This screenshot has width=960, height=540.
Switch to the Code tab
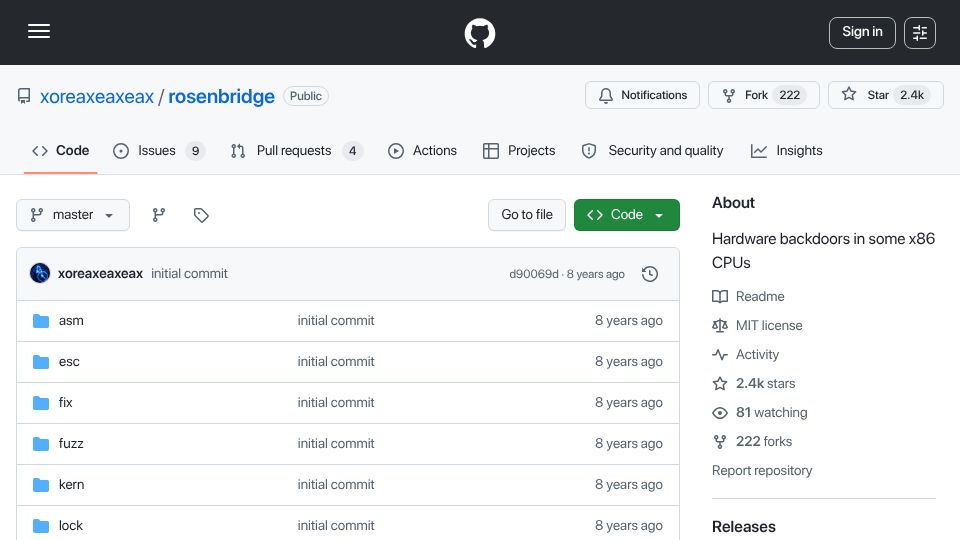click(61, 151)
